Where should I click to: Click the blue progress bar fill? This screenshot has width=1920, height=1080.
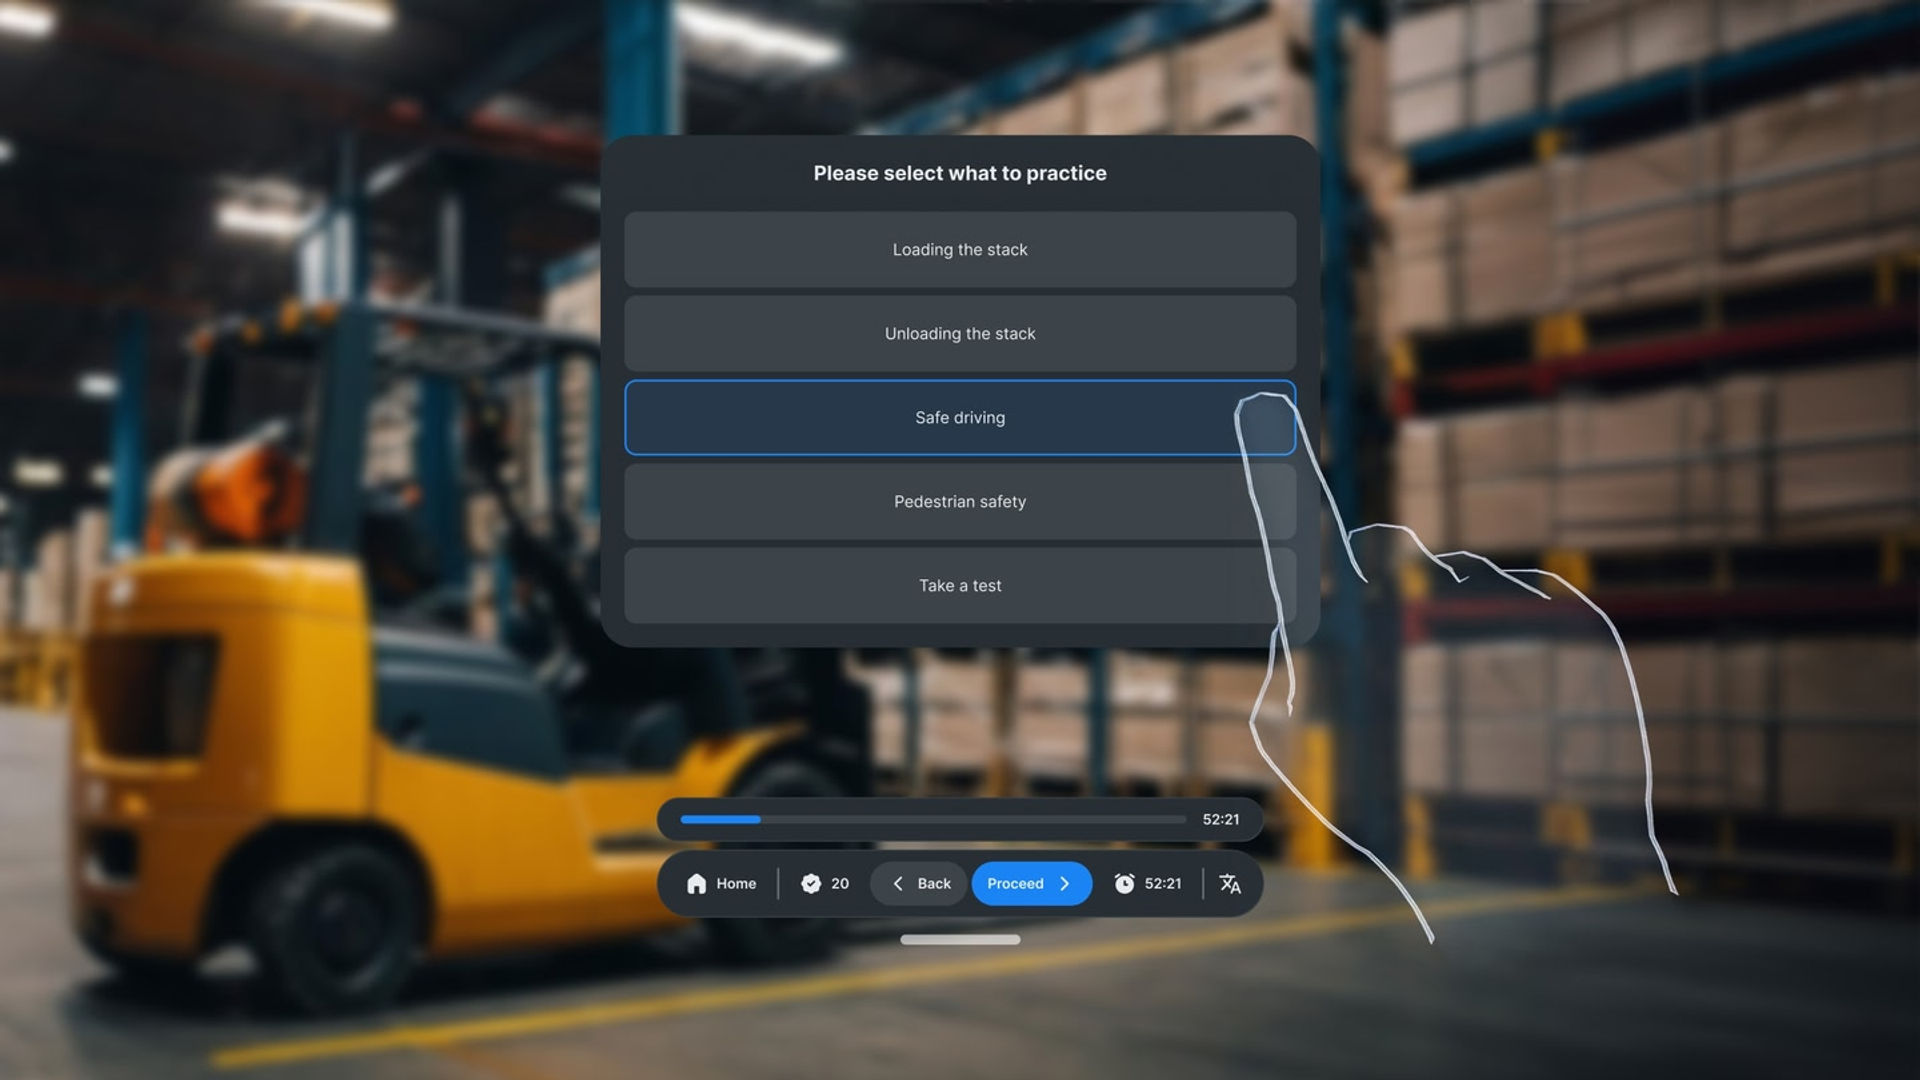(720, 819)
